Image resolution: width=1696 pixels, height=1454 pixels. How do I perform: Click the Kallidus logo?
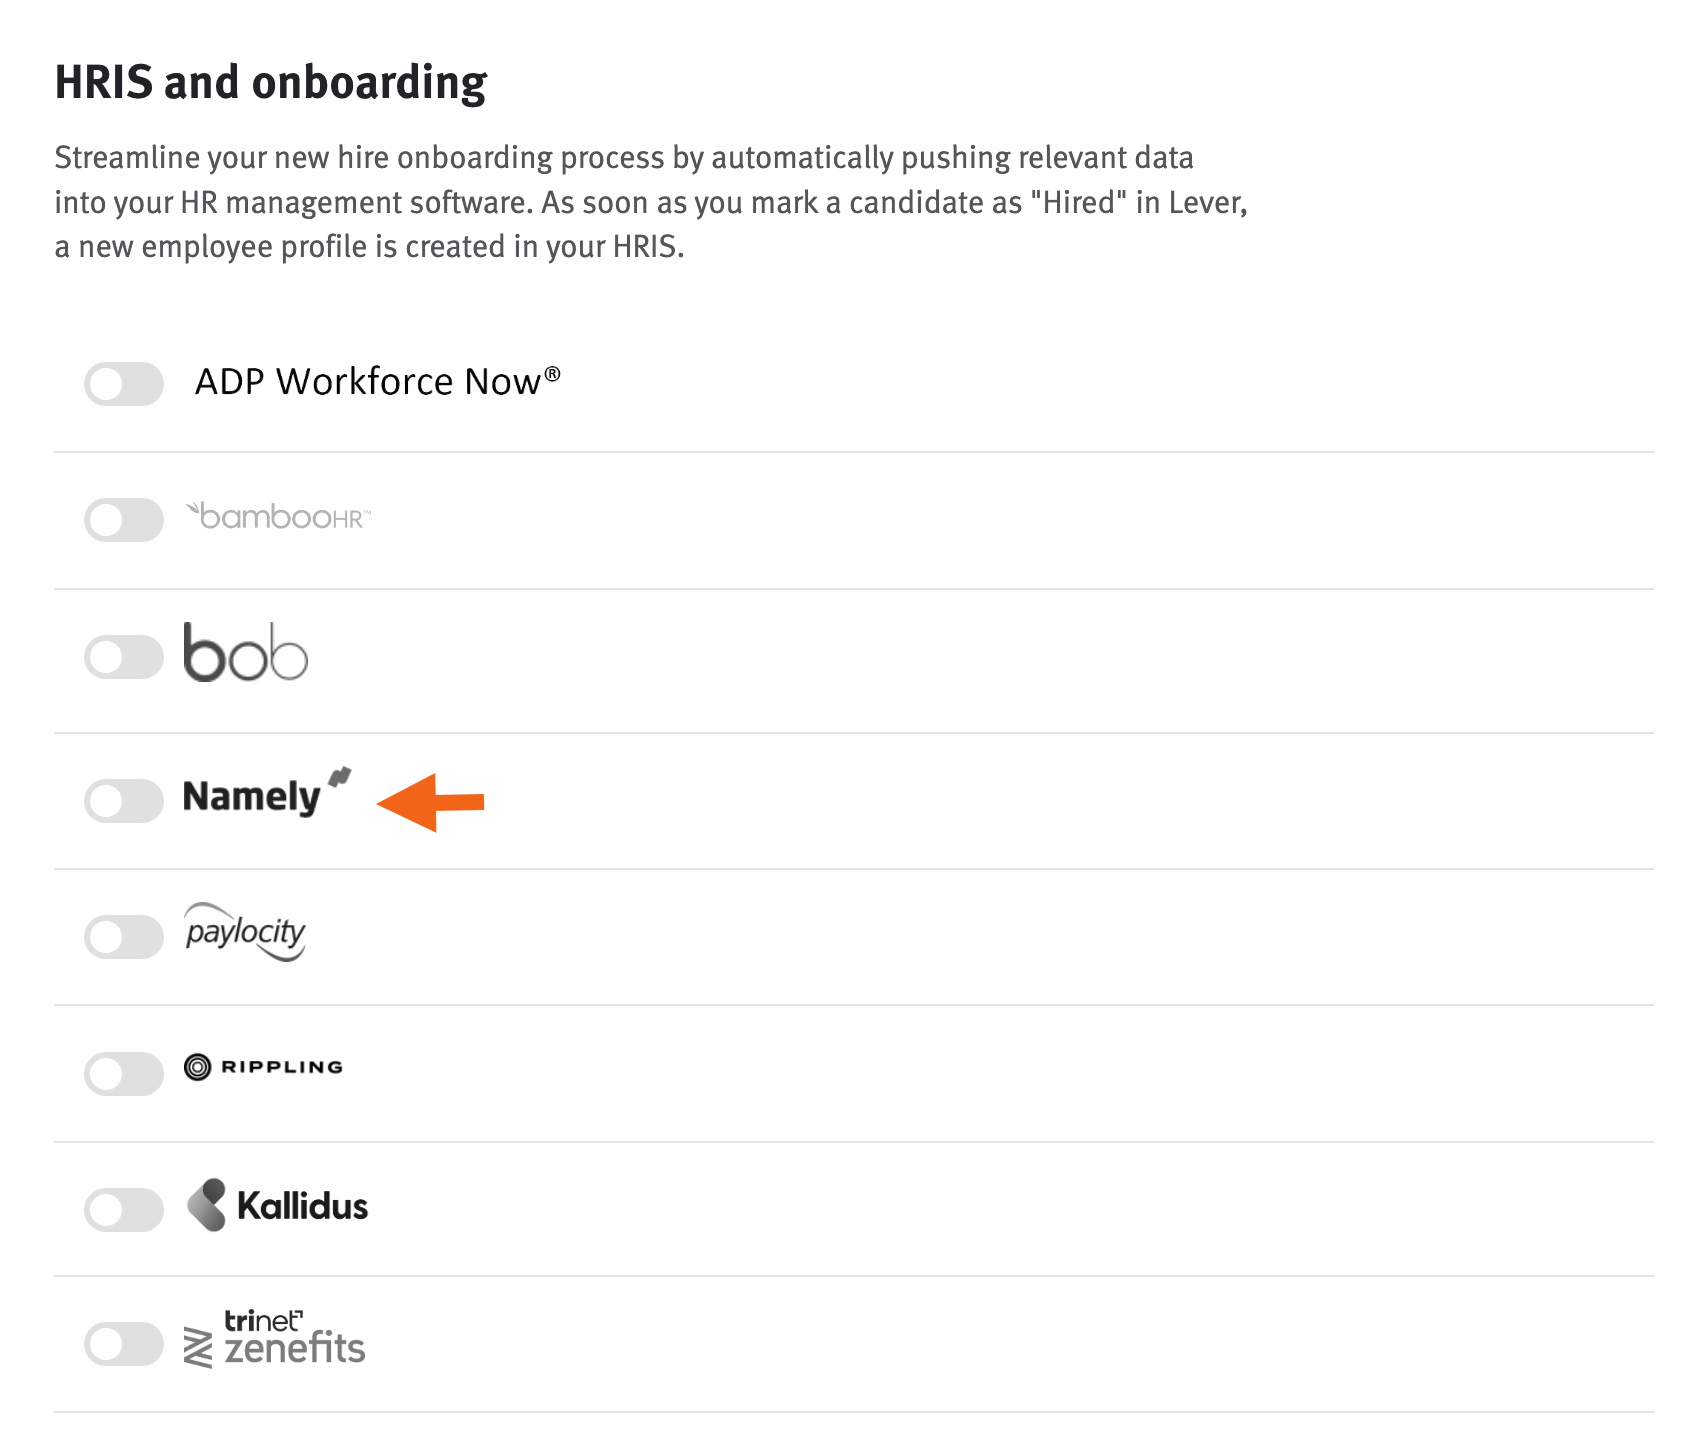(x=277, y=1206)
